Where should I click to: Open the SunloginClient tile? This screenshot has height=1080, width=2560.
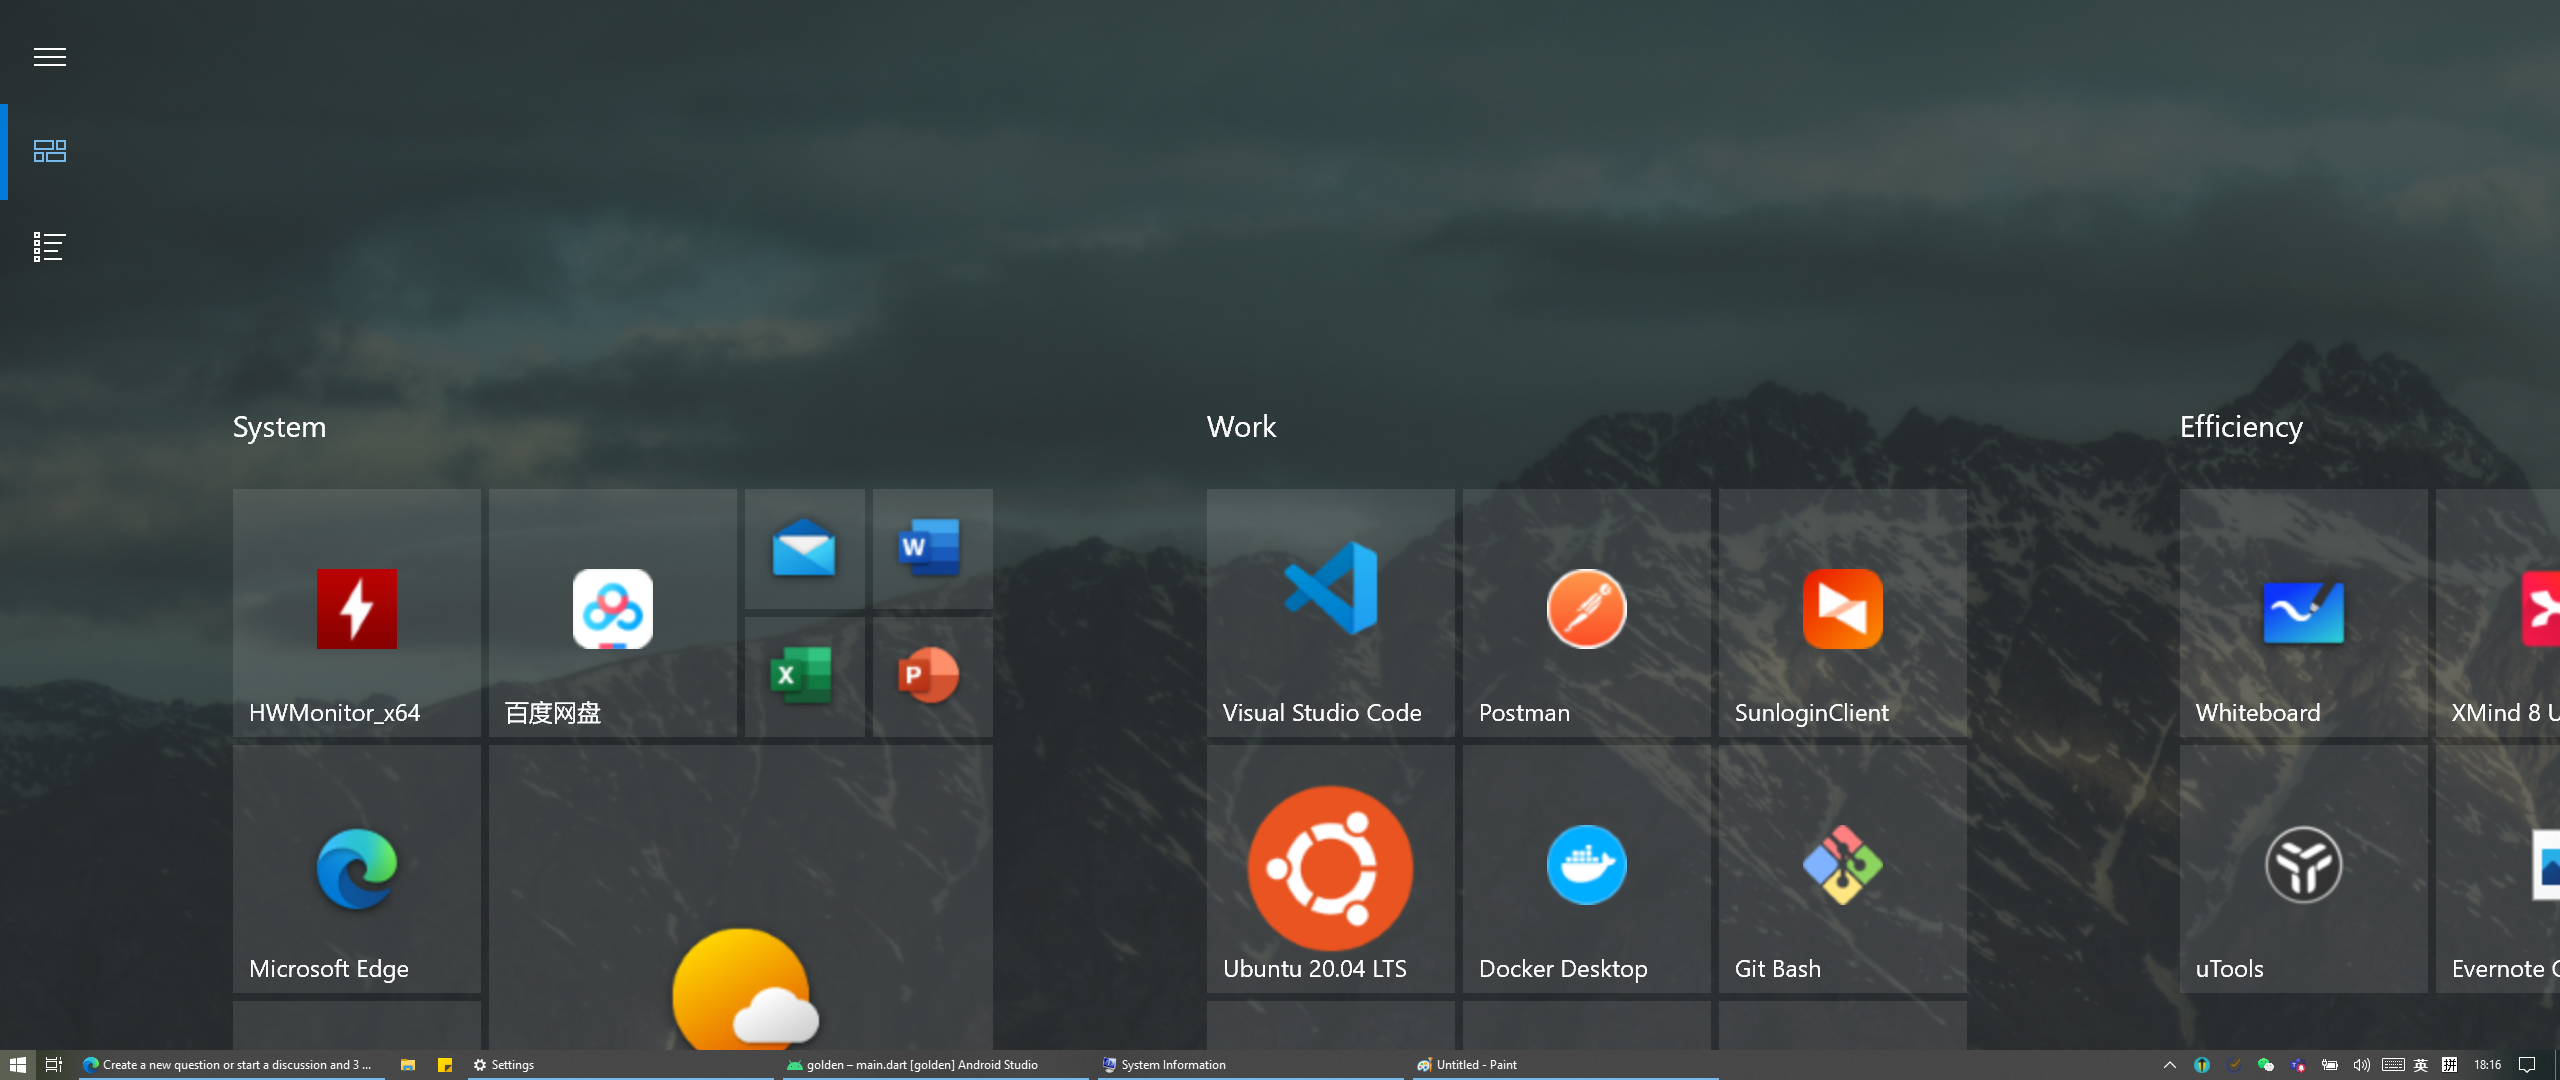(x=1842, y=612)
